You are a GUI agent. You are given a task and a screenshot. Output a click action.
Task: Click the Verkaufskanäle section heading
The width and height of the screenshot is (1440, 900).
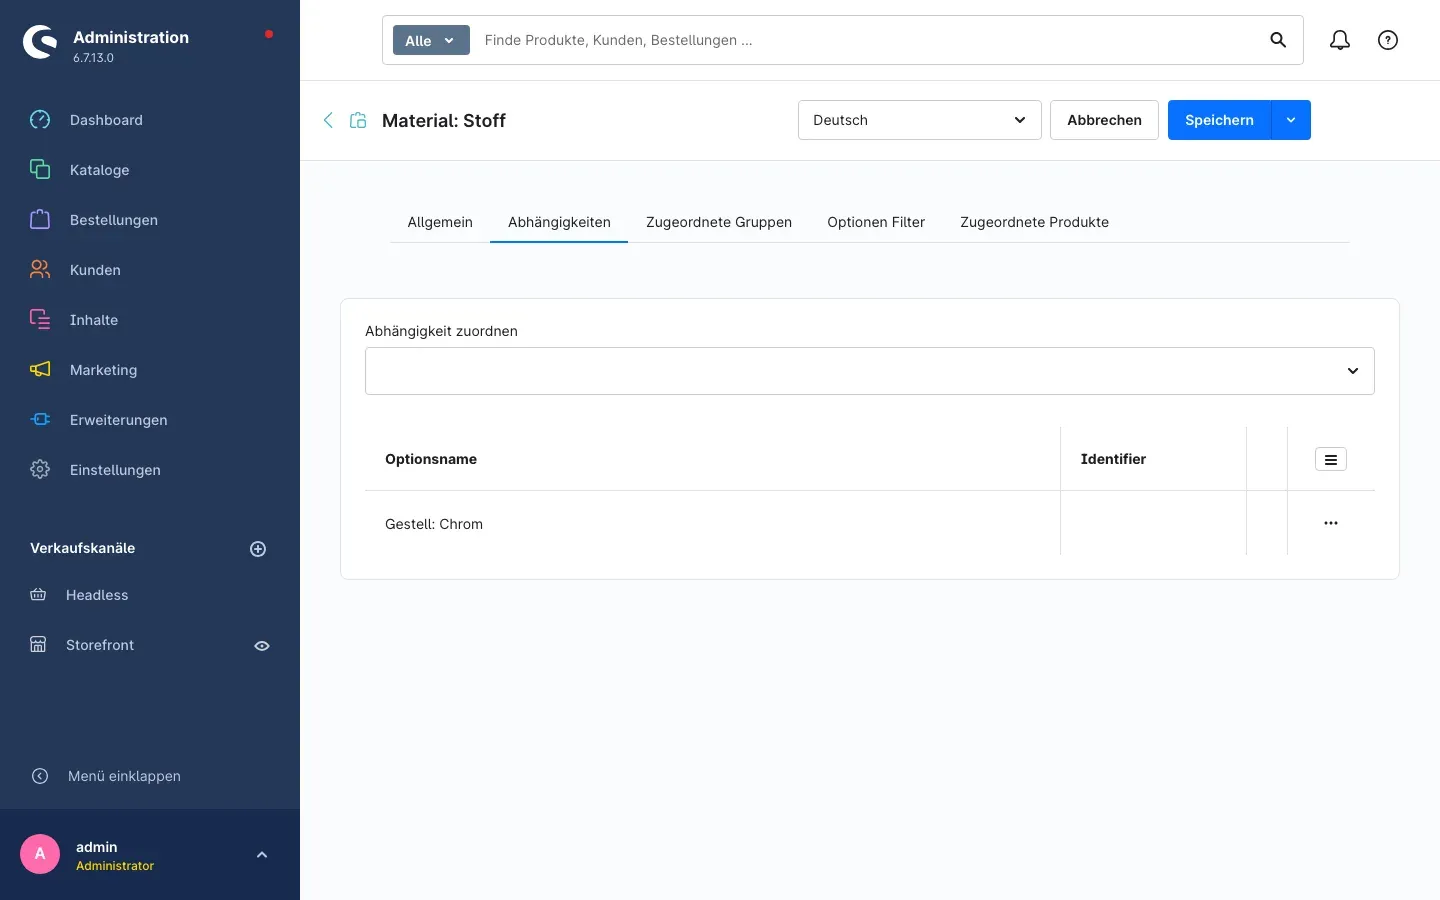83,548
